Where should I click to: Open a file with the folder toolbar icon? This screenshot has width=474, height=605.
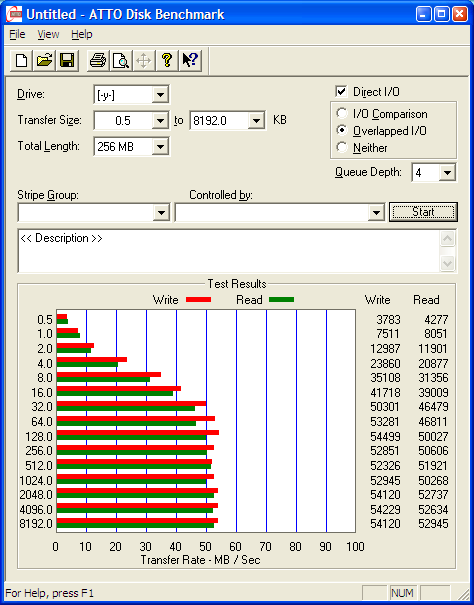(x=44, y=60)
